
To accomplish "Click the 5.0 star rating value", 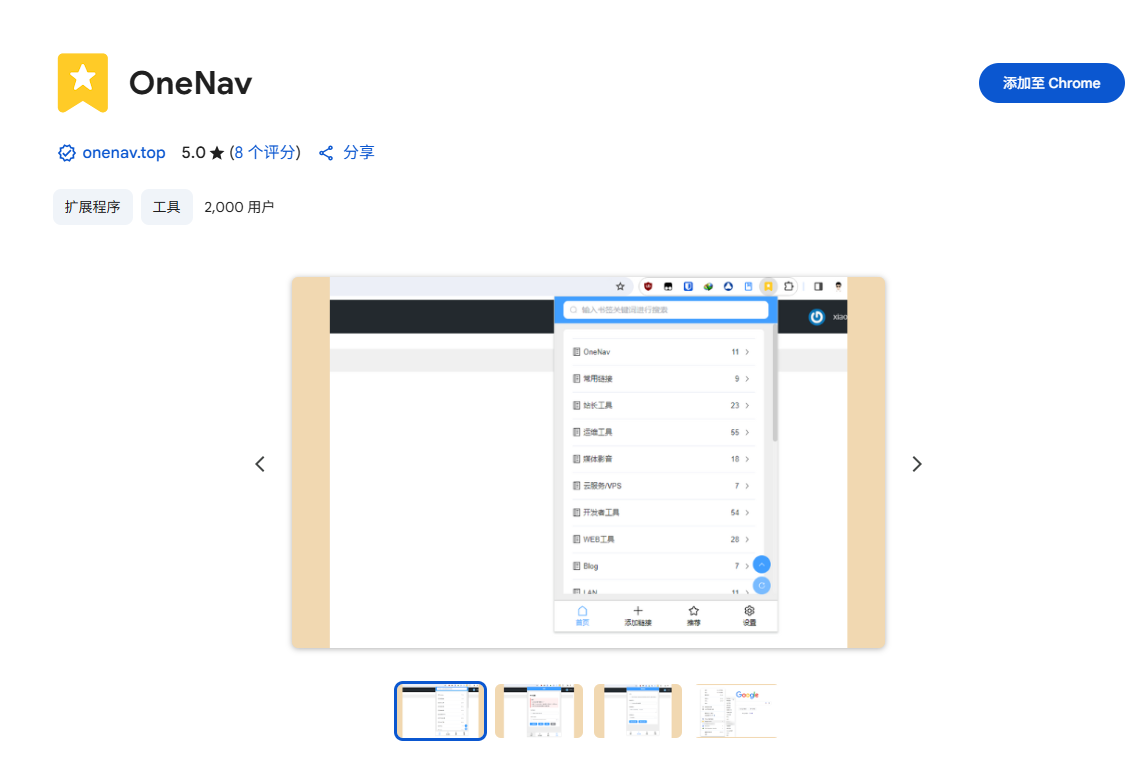I will click(x=203, y=152).
